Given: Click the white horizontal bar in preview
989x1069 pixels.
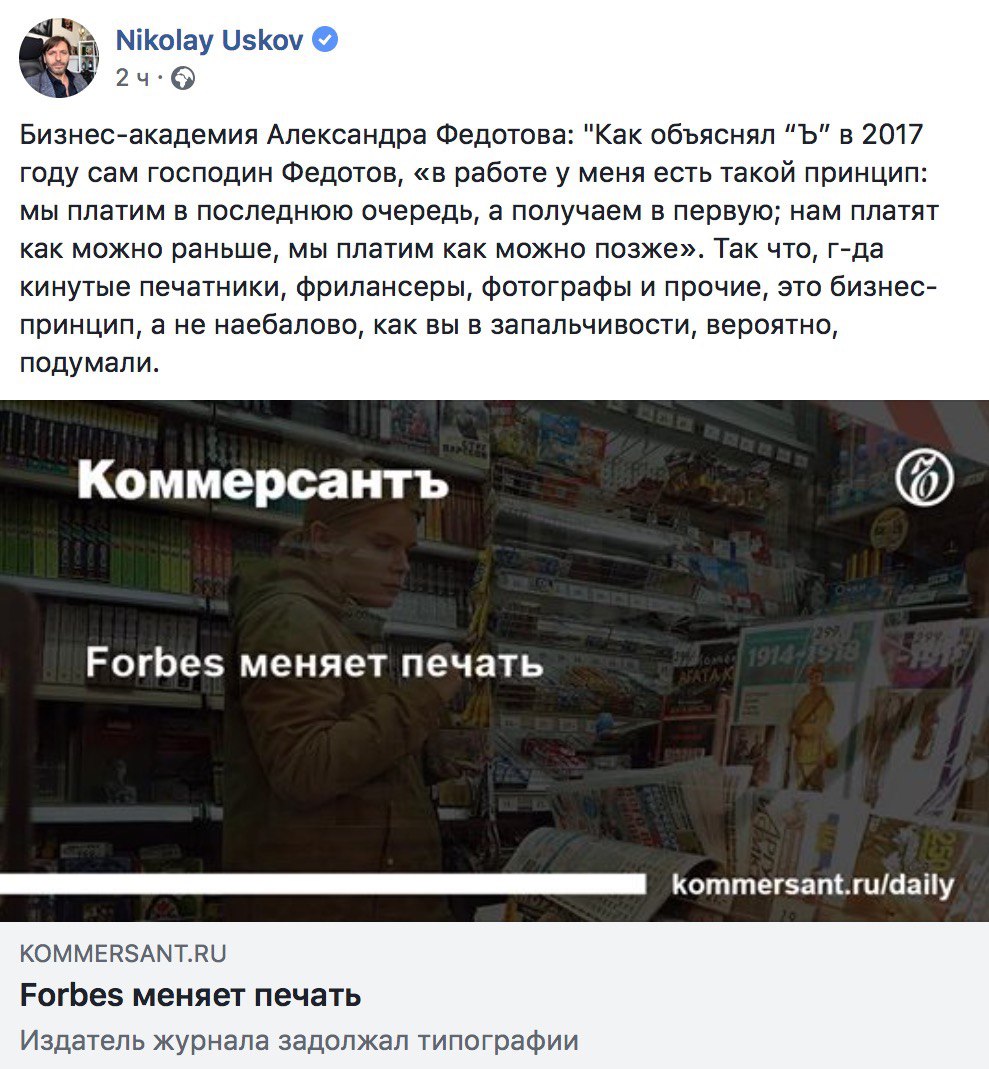Looking at the screenshot, I should pyautogui.click(x=322, y=884).
